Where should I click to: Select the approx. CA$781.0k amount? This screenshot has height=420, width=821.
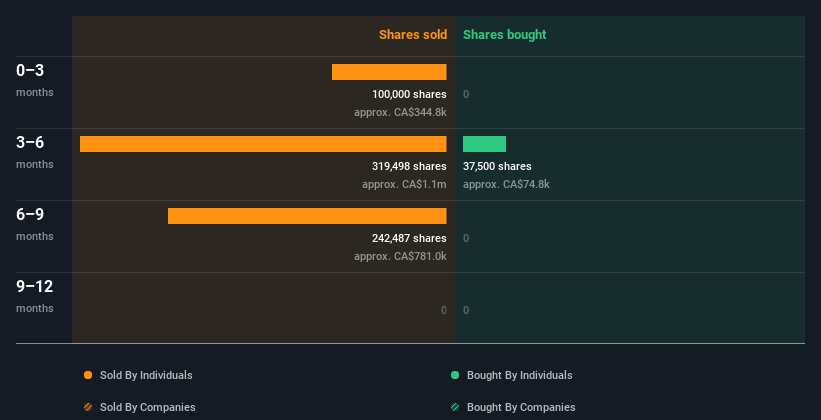point(400,256)
